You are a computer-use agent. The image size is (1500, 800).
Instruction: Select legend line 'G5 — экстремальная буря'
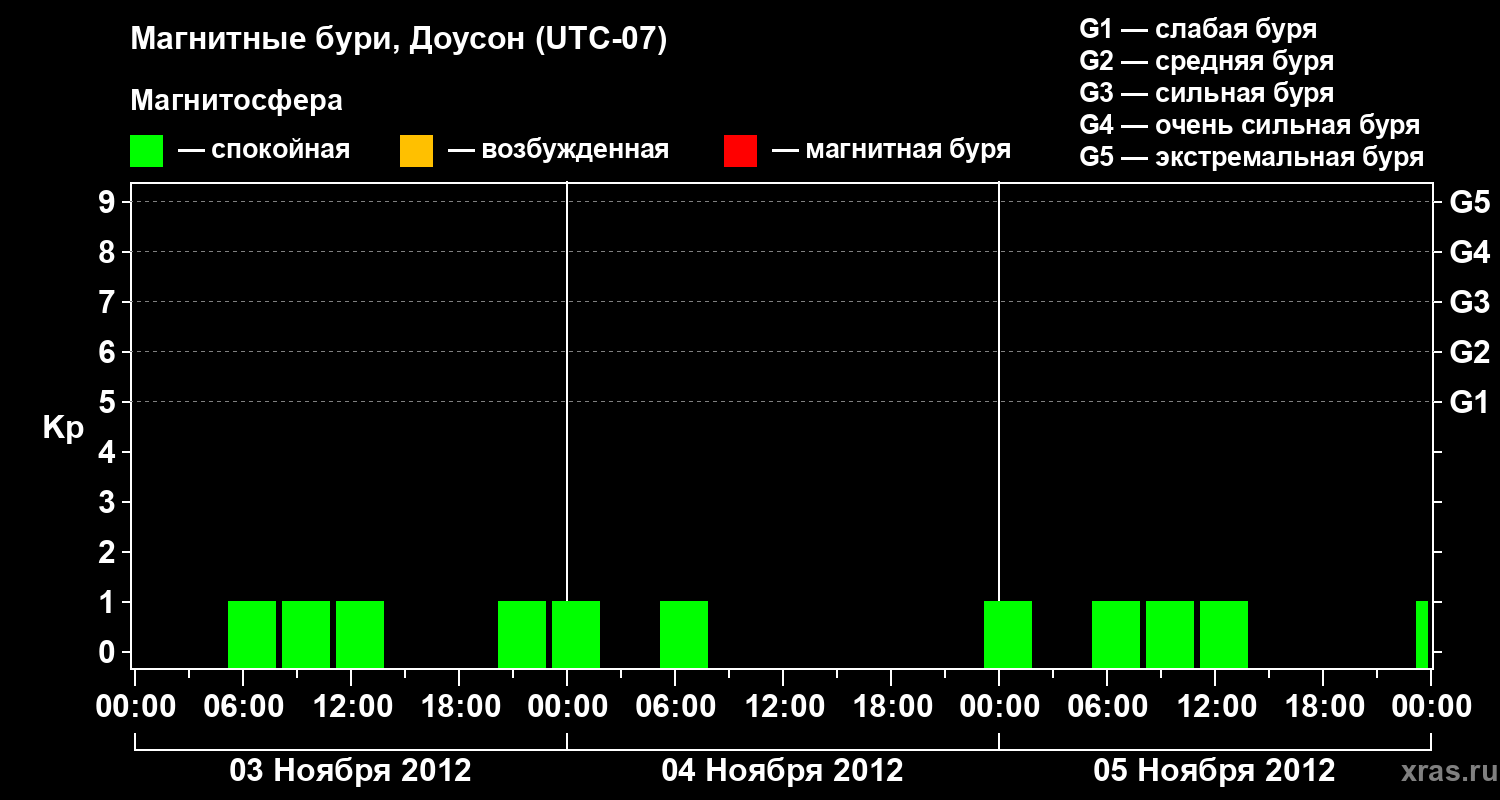click(x=1251, y=158)
